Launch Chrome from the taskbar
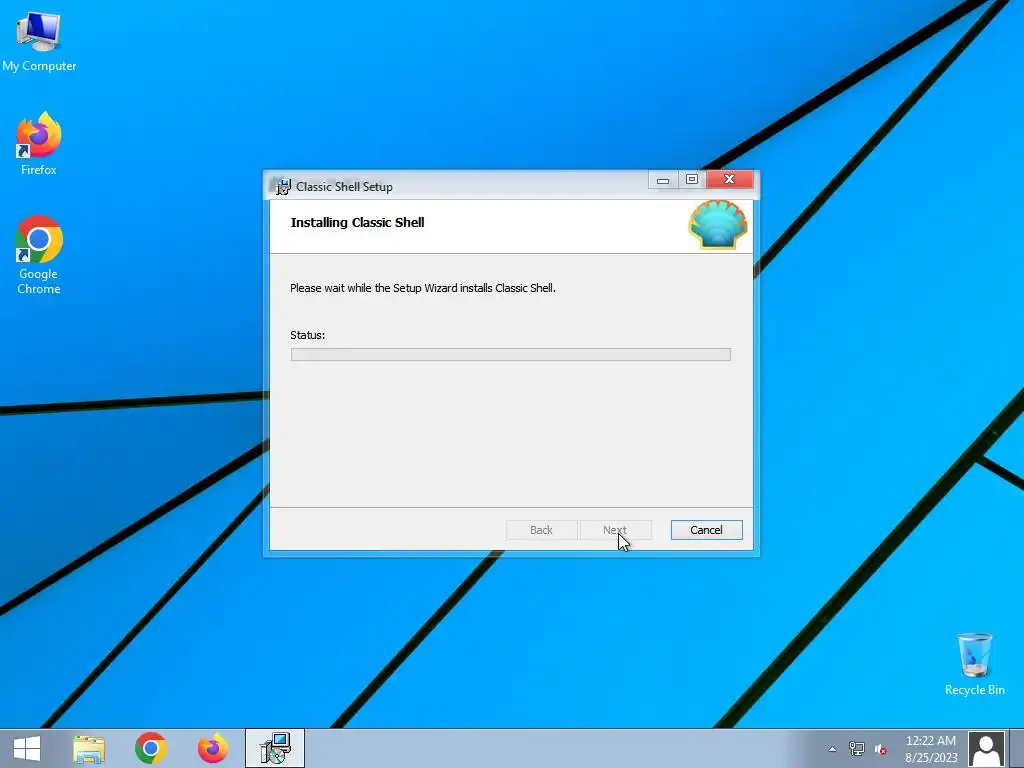The width and height of the screenshot is (1024, 768). click(x=151, y=748)
